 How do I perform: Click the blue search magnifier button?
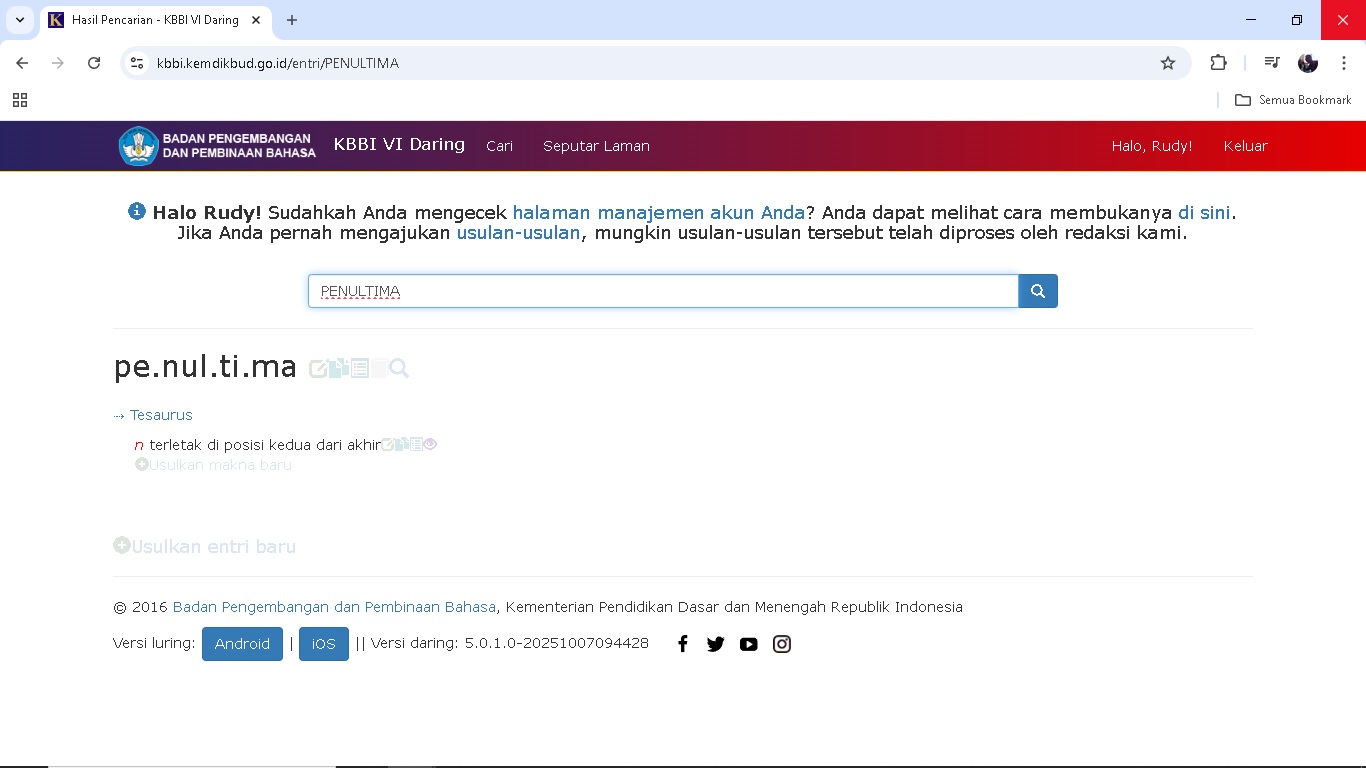pos(1037,291)
